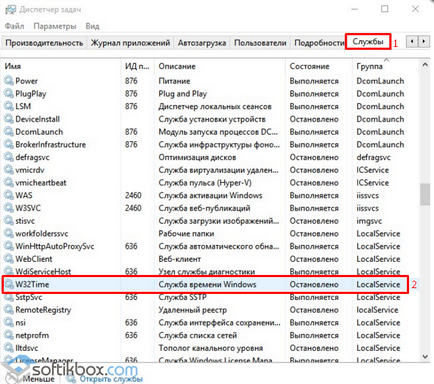Click the W3SVC service icon

coord(8,208)
